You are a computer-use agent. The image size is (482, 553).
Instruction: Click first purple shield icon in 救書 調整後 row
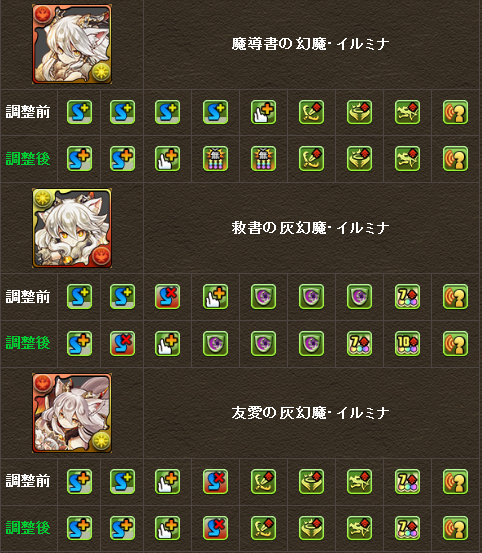215,344
